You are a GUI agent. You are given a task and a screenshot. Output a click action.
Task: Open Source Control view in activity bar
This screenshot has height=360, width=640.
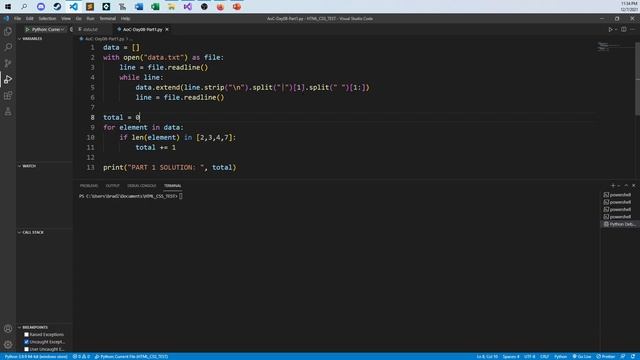coord(8,63)
